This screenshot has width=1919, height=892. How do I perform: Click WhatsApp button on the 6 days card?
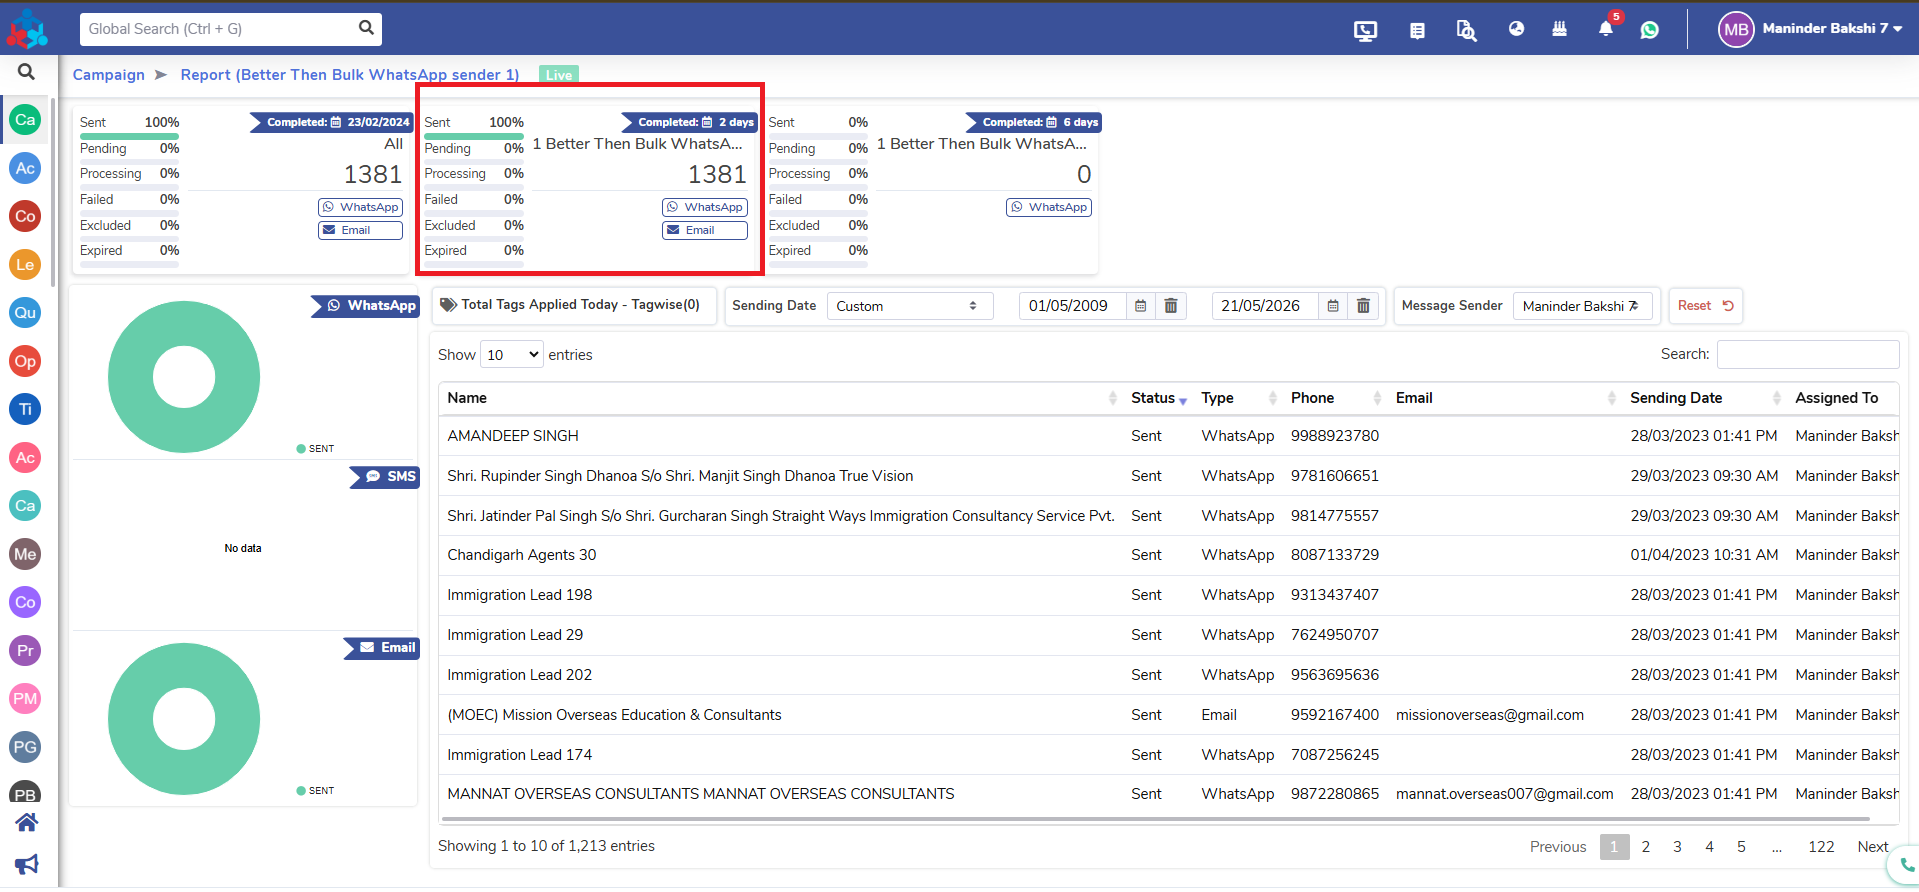point(1049,207)
